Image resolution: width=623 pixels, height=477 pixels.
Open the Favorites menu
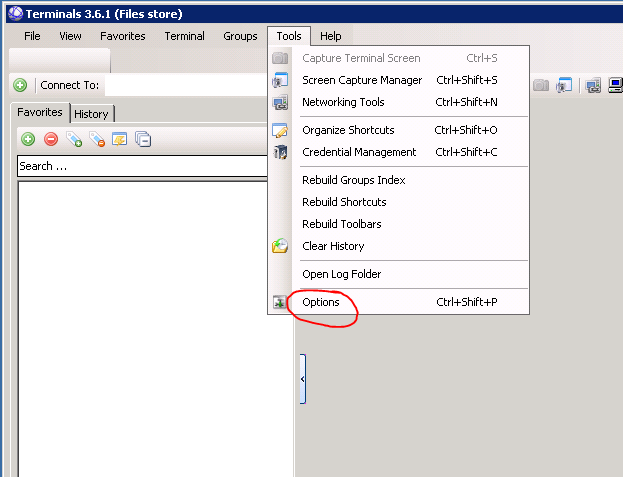123,36
